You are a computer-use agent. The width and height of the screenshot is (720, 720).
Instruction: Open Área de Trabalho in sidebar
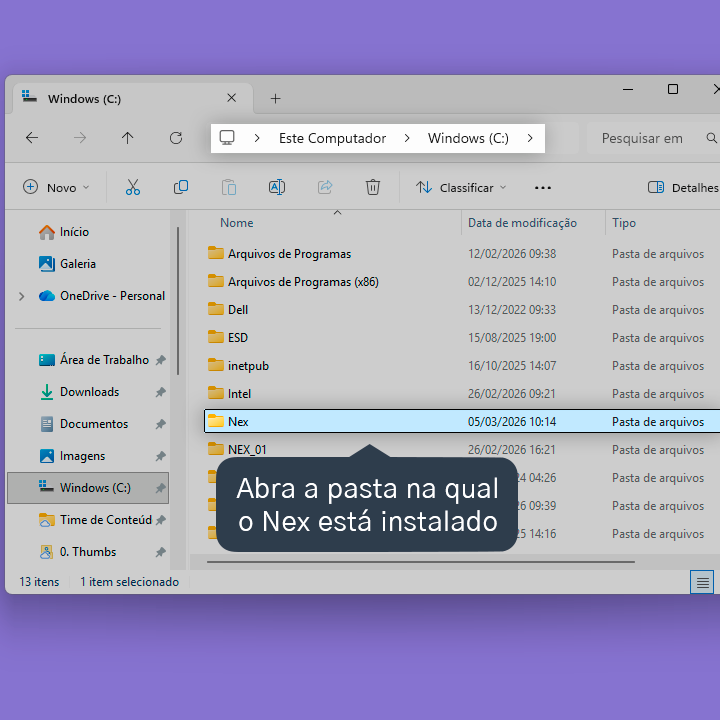pos(94,360)
